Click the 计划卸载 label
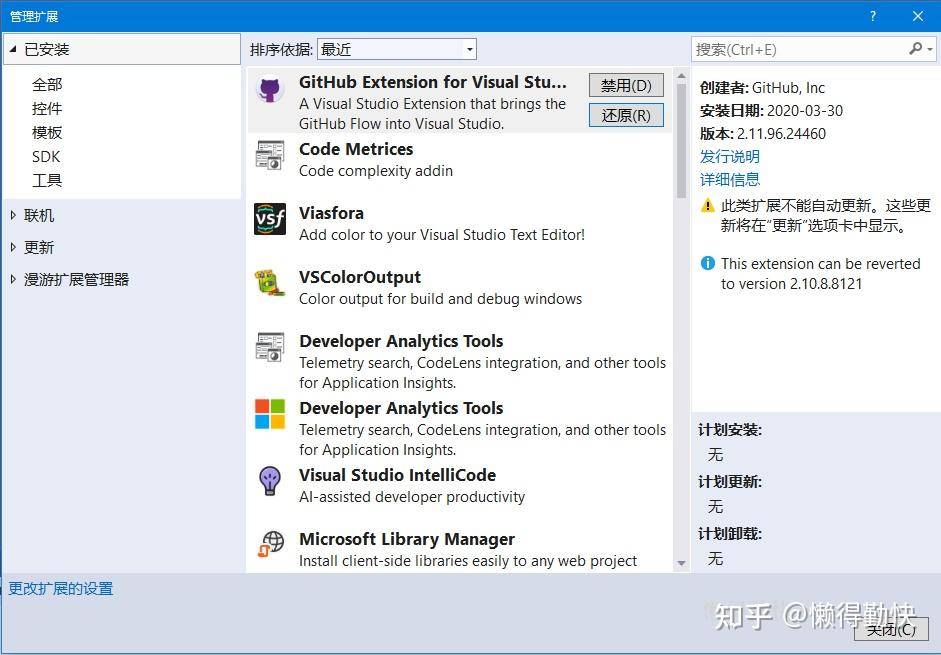This screenshot has width=941, height=655. (x=730, y=534)
